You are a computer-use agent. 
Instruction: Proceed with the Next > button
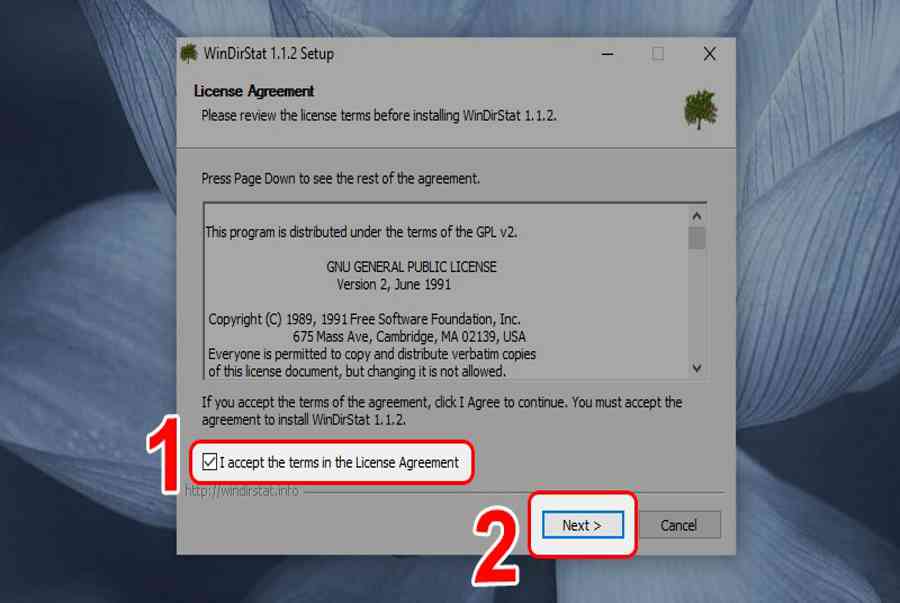coord(583,525)
